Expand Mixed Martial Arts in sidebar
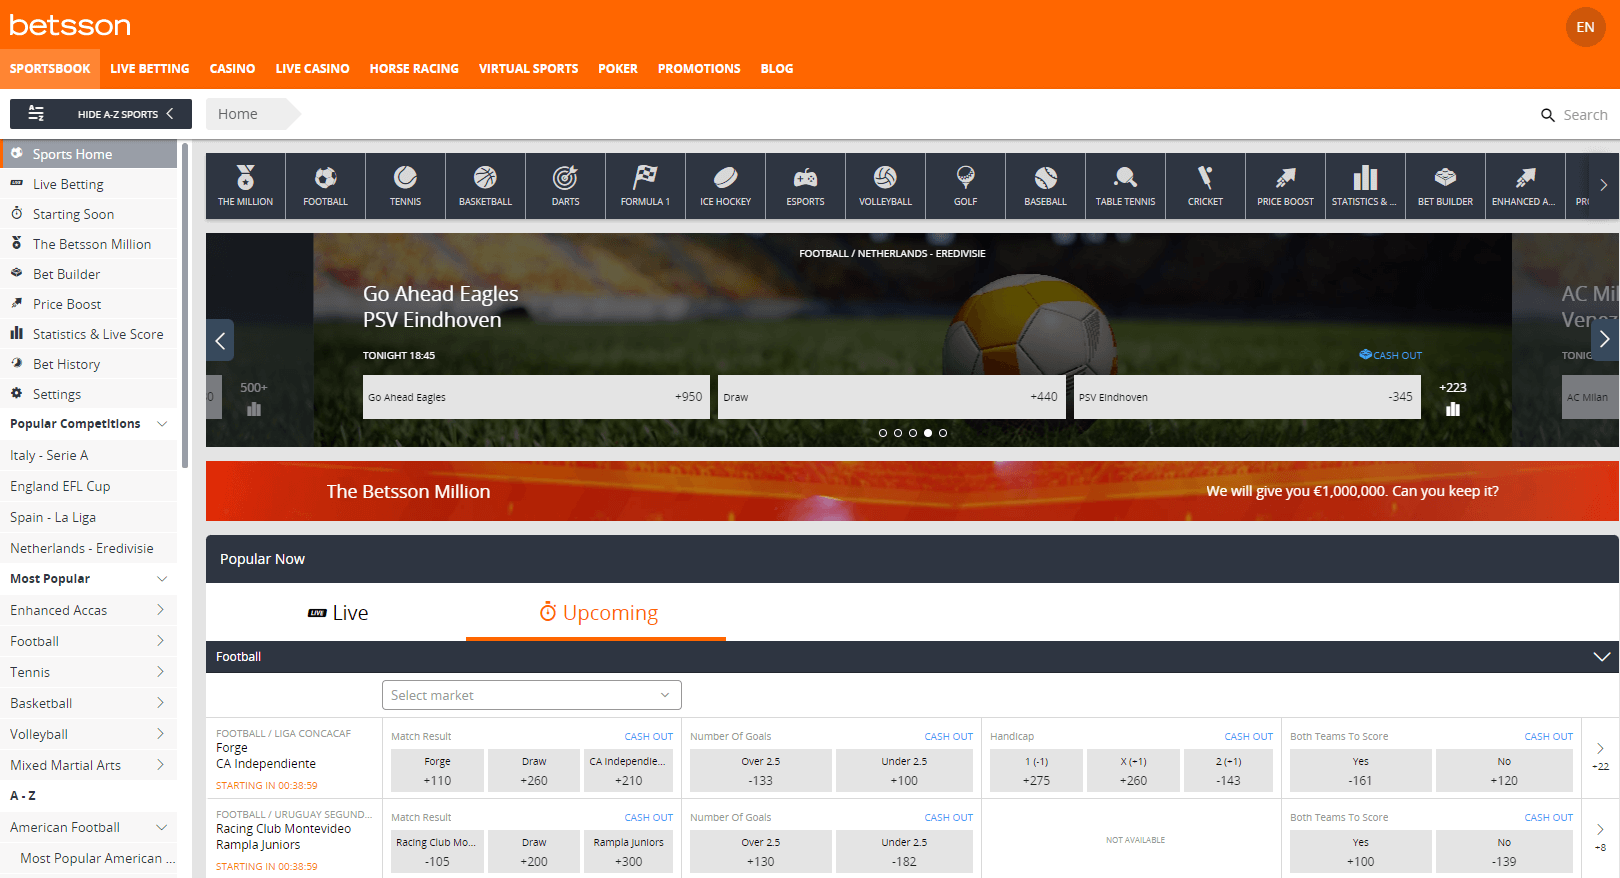The image size is (1620, 878). coord(160,765)
